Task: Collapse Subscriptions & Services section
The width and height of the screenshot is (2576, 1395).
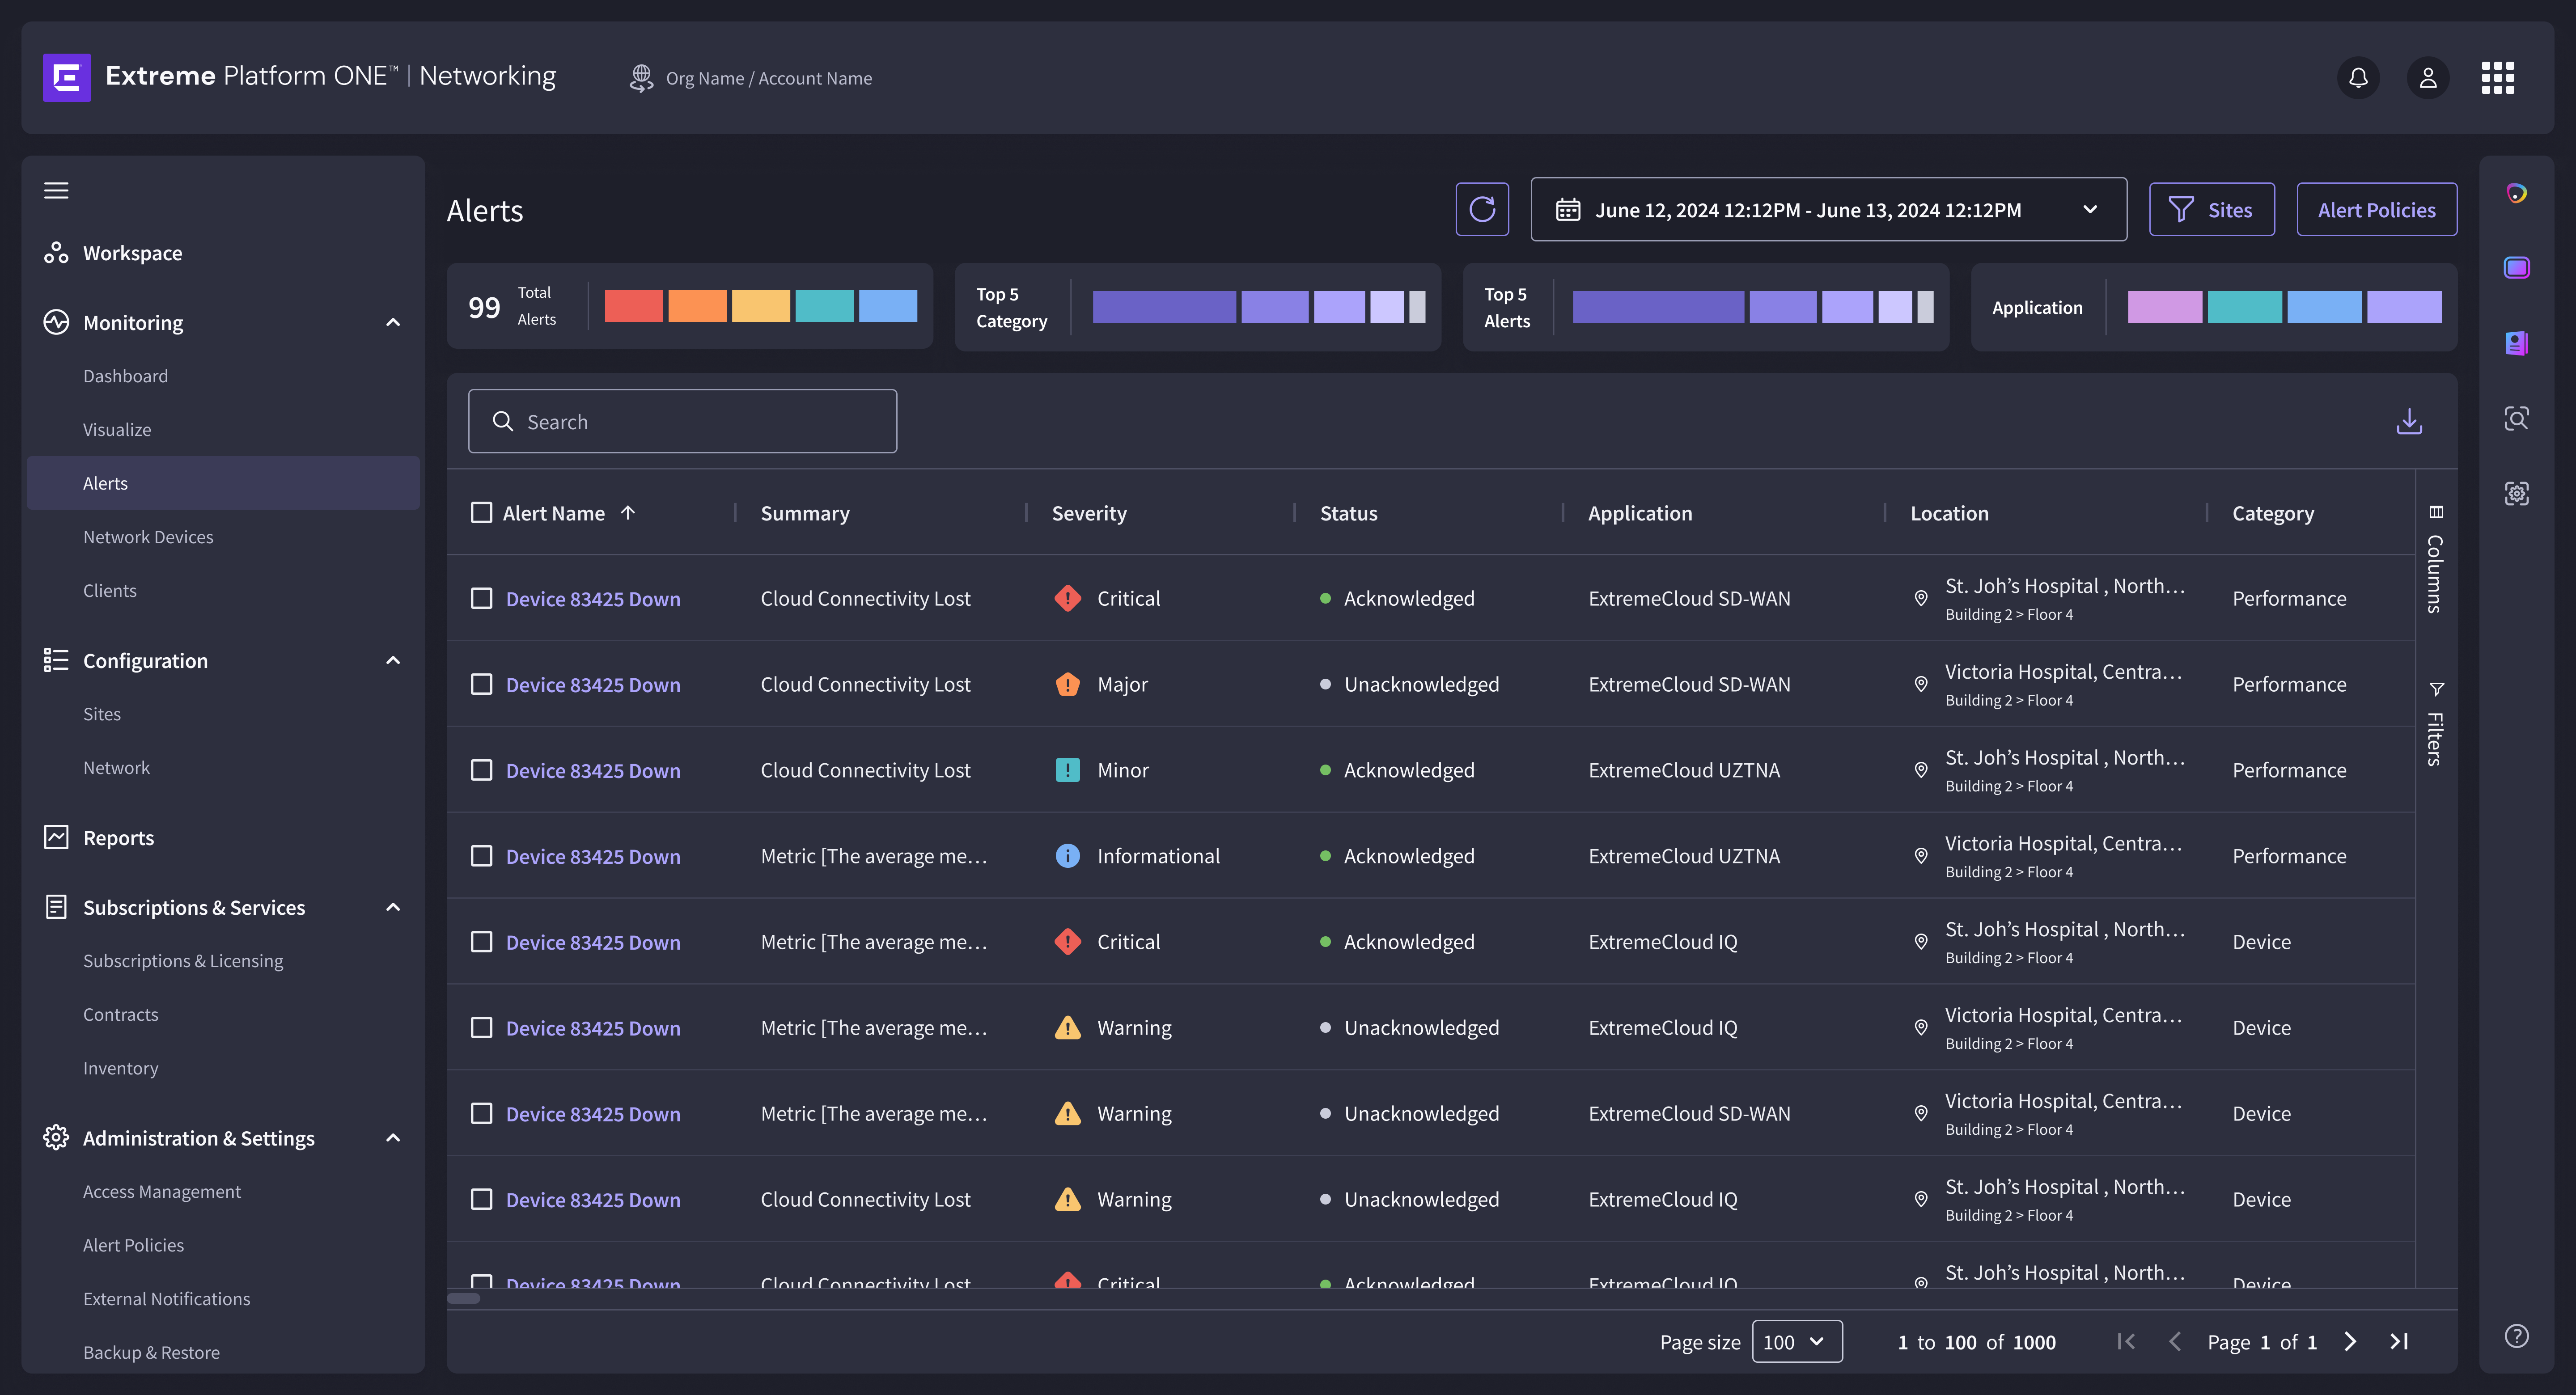Action: [x=393, y=907]
